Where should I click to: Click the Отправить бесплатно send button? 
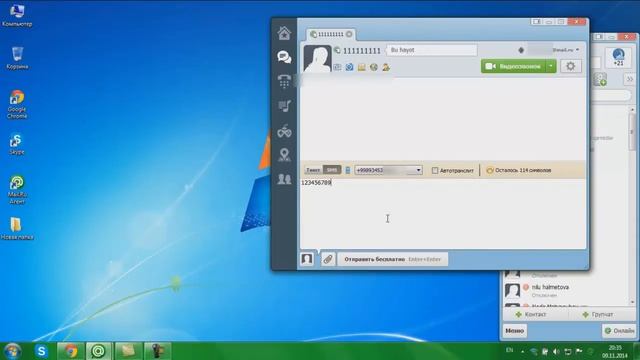(392, 259)
